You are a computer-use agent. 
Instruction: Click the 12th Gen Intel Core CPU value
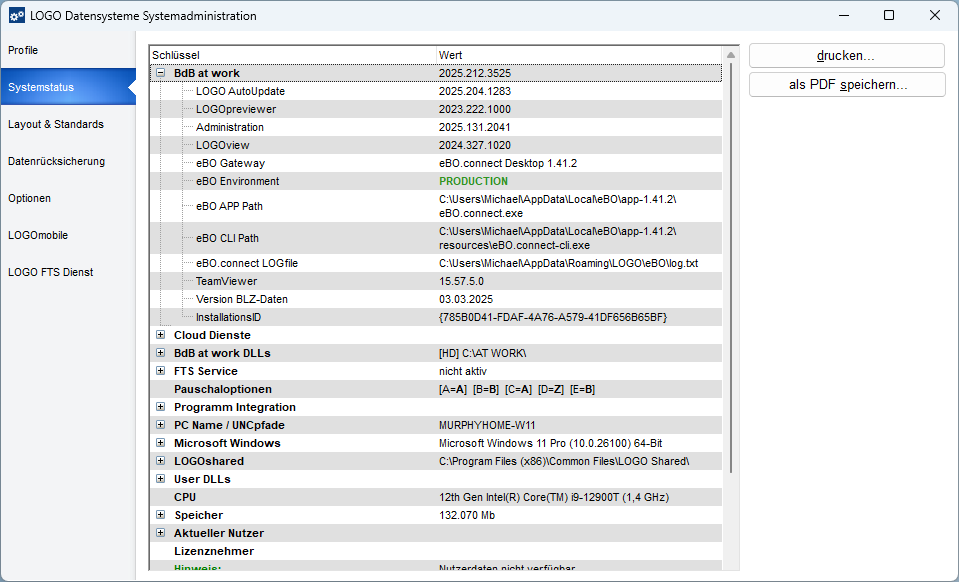554,498
